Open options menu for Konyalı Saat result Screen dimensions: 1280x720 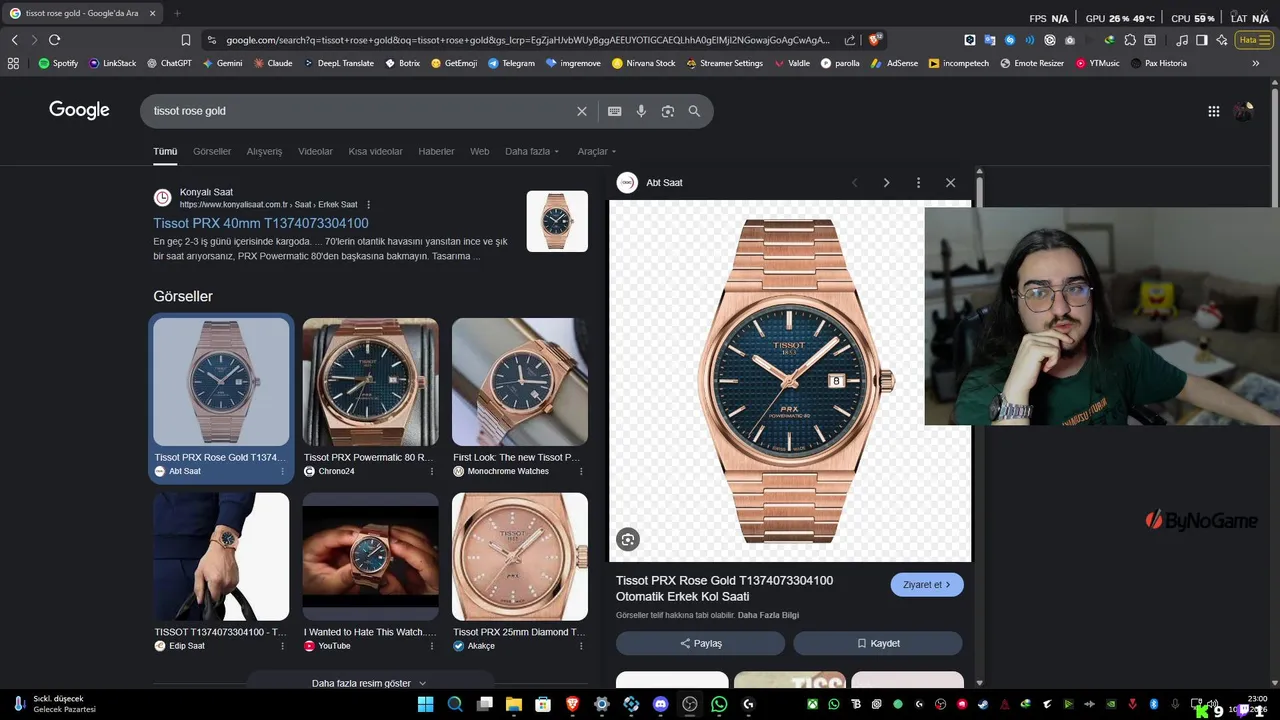(x=368, y=205)
